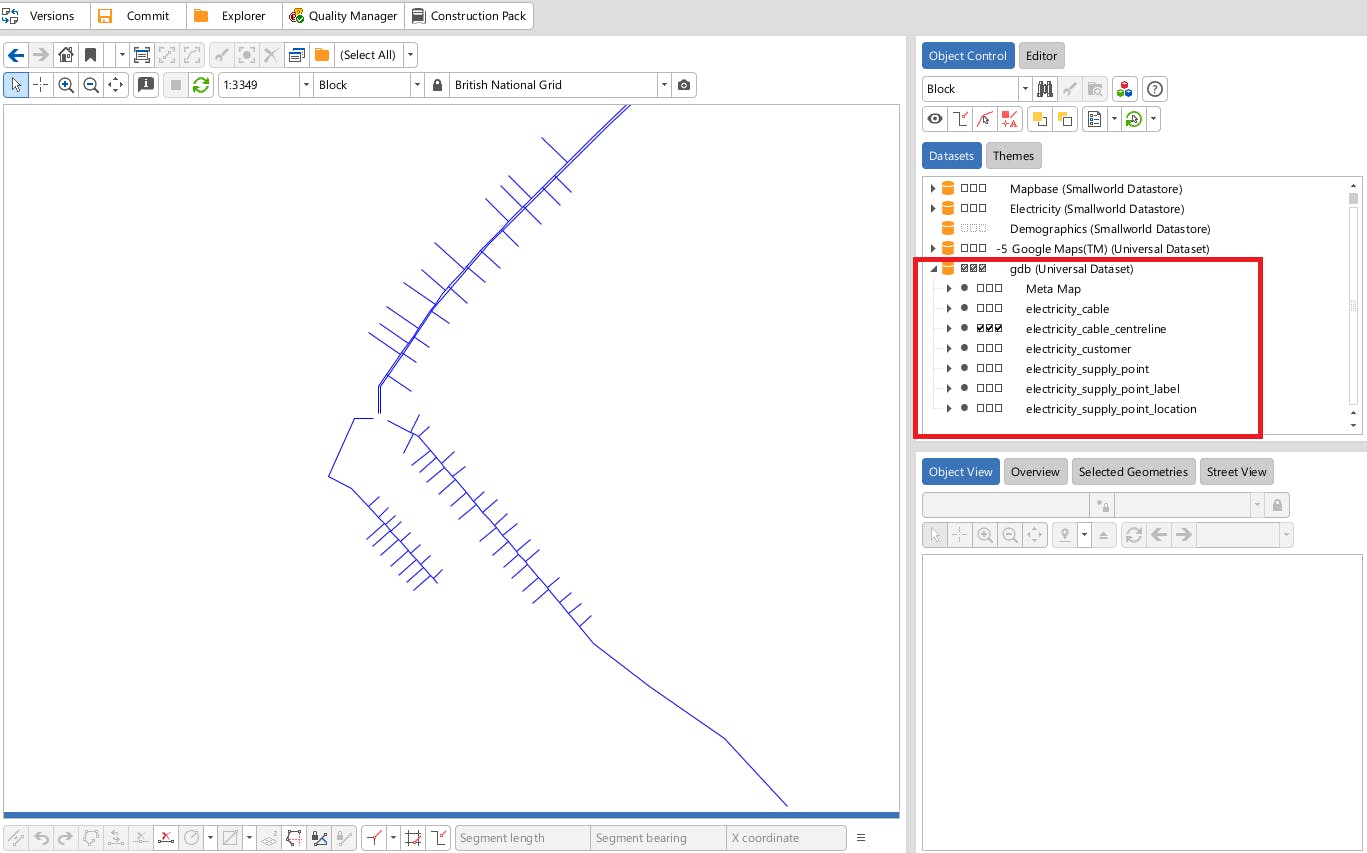Click the binoculars find icon
Image resolution: width=1367 pixels, height=853 pixels.
[1045, 89]
